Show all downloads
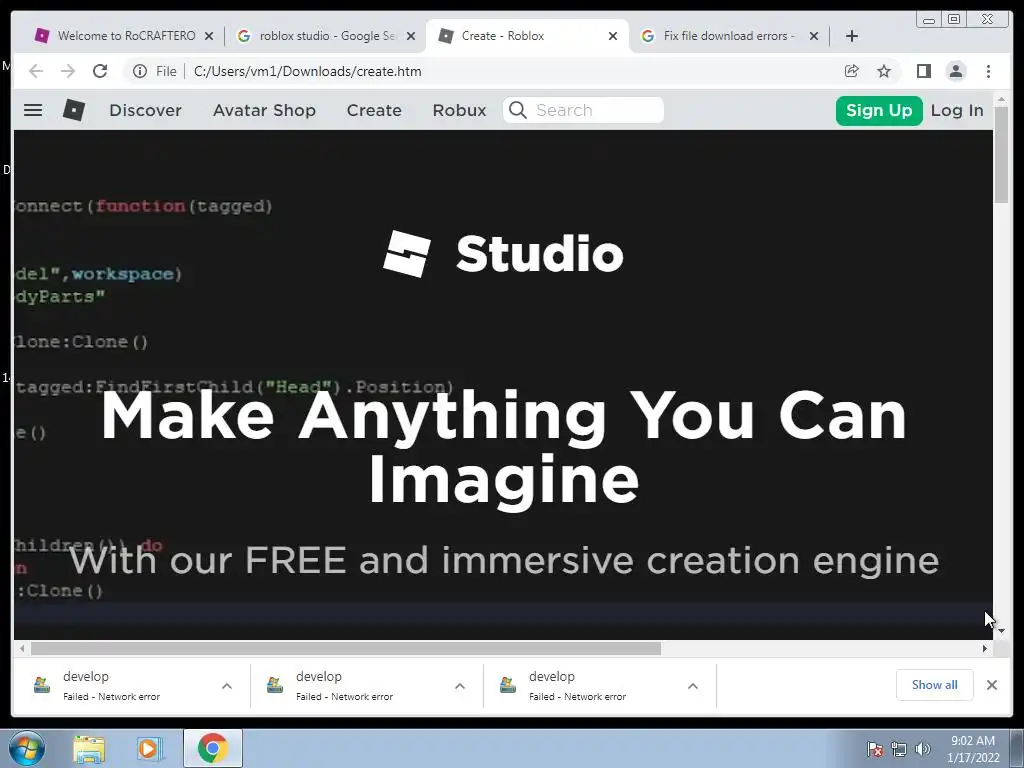The image size is (1024, 768). (x=935, y=685)
